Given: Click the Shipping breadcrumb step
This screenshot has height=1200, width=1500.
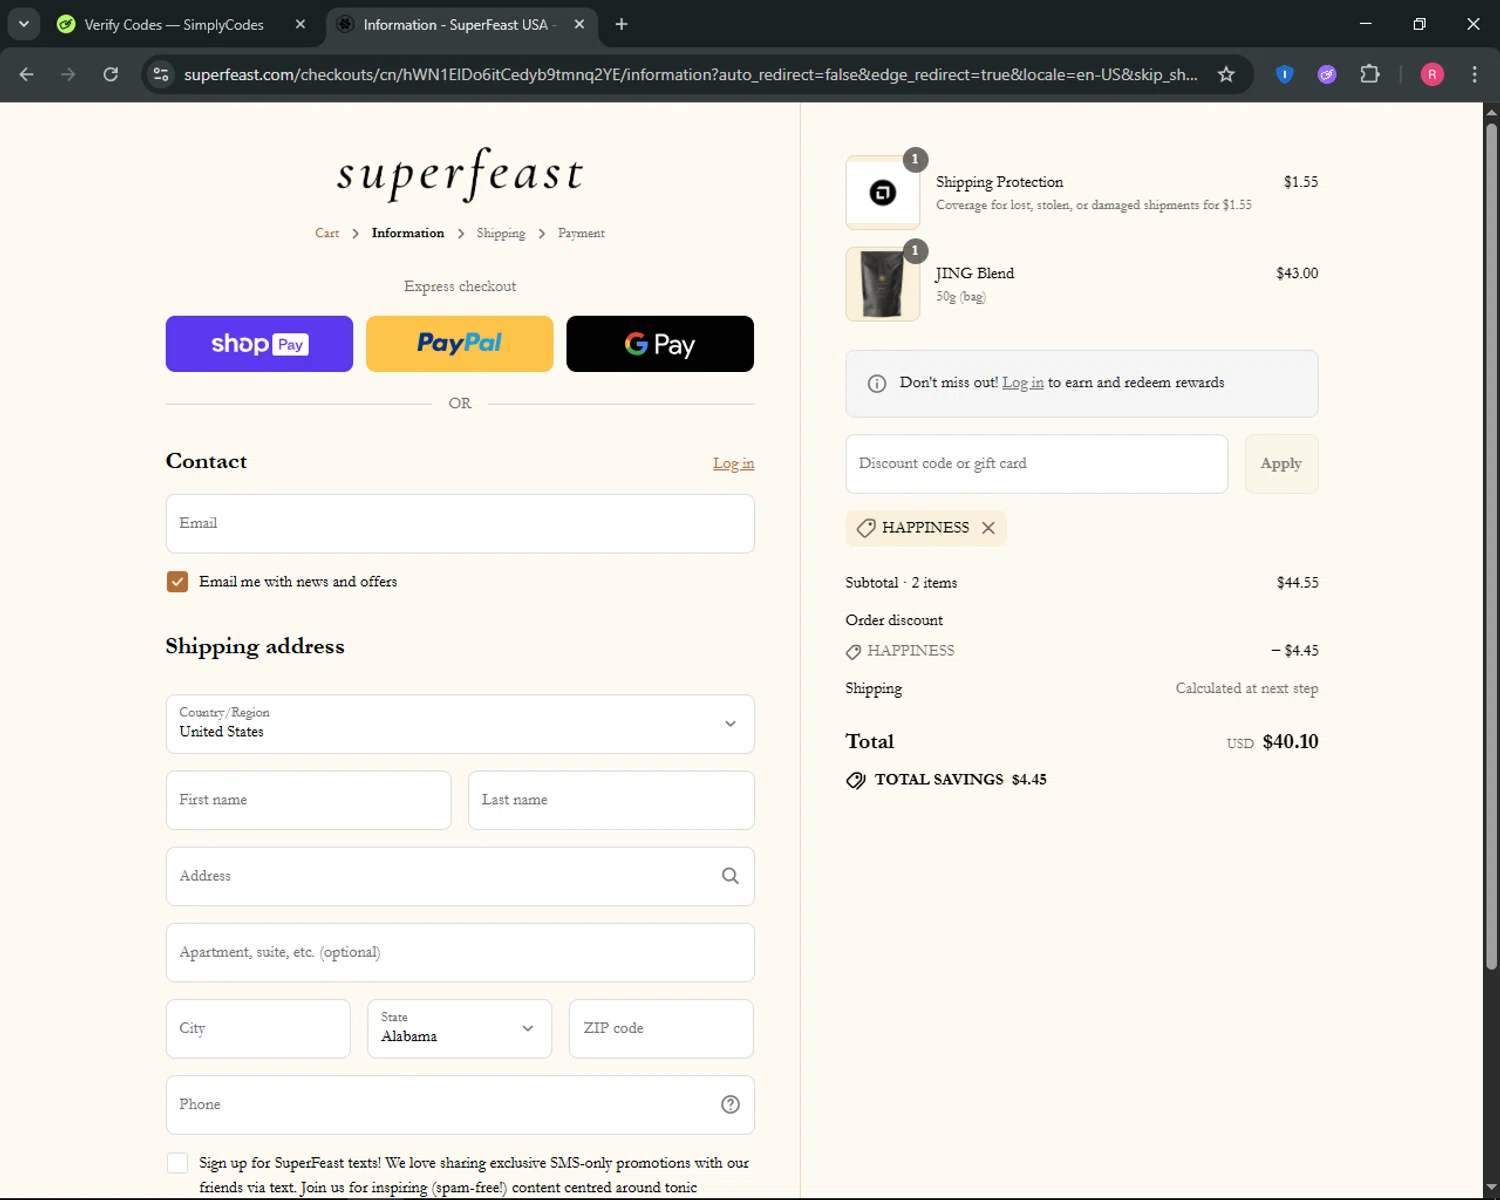Looking at the screenshot, I should pos(501,233).
